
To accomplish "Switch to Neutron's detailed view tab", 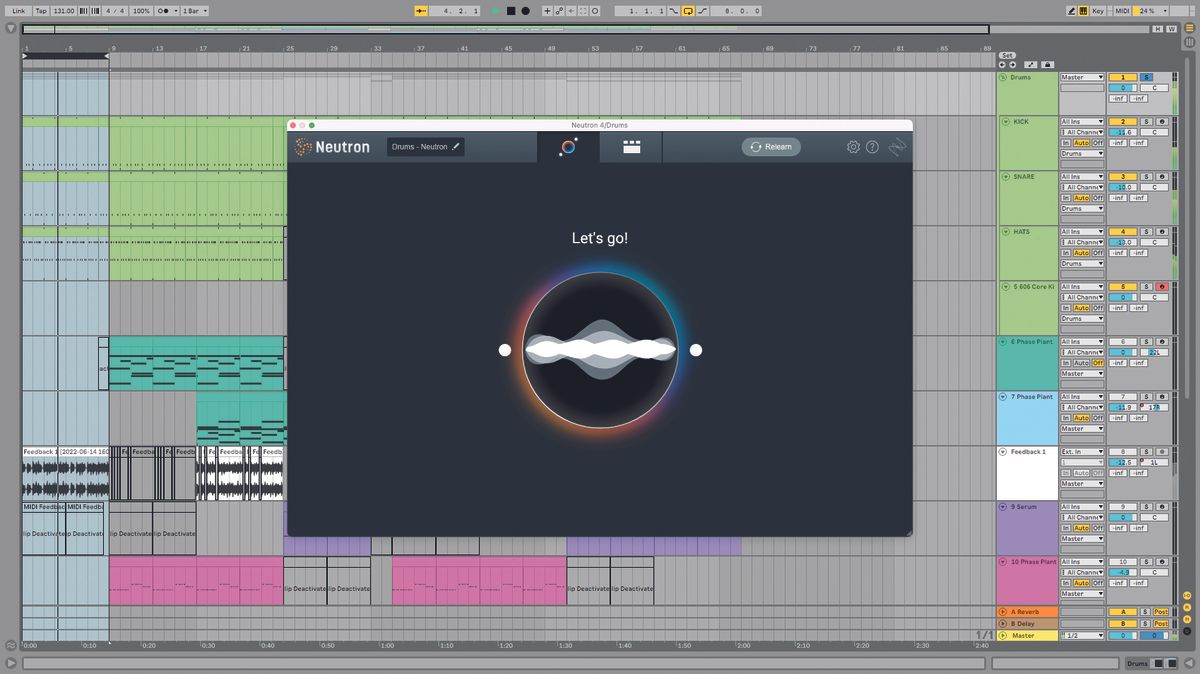I will pyautogui.click(x=630, y=146).
